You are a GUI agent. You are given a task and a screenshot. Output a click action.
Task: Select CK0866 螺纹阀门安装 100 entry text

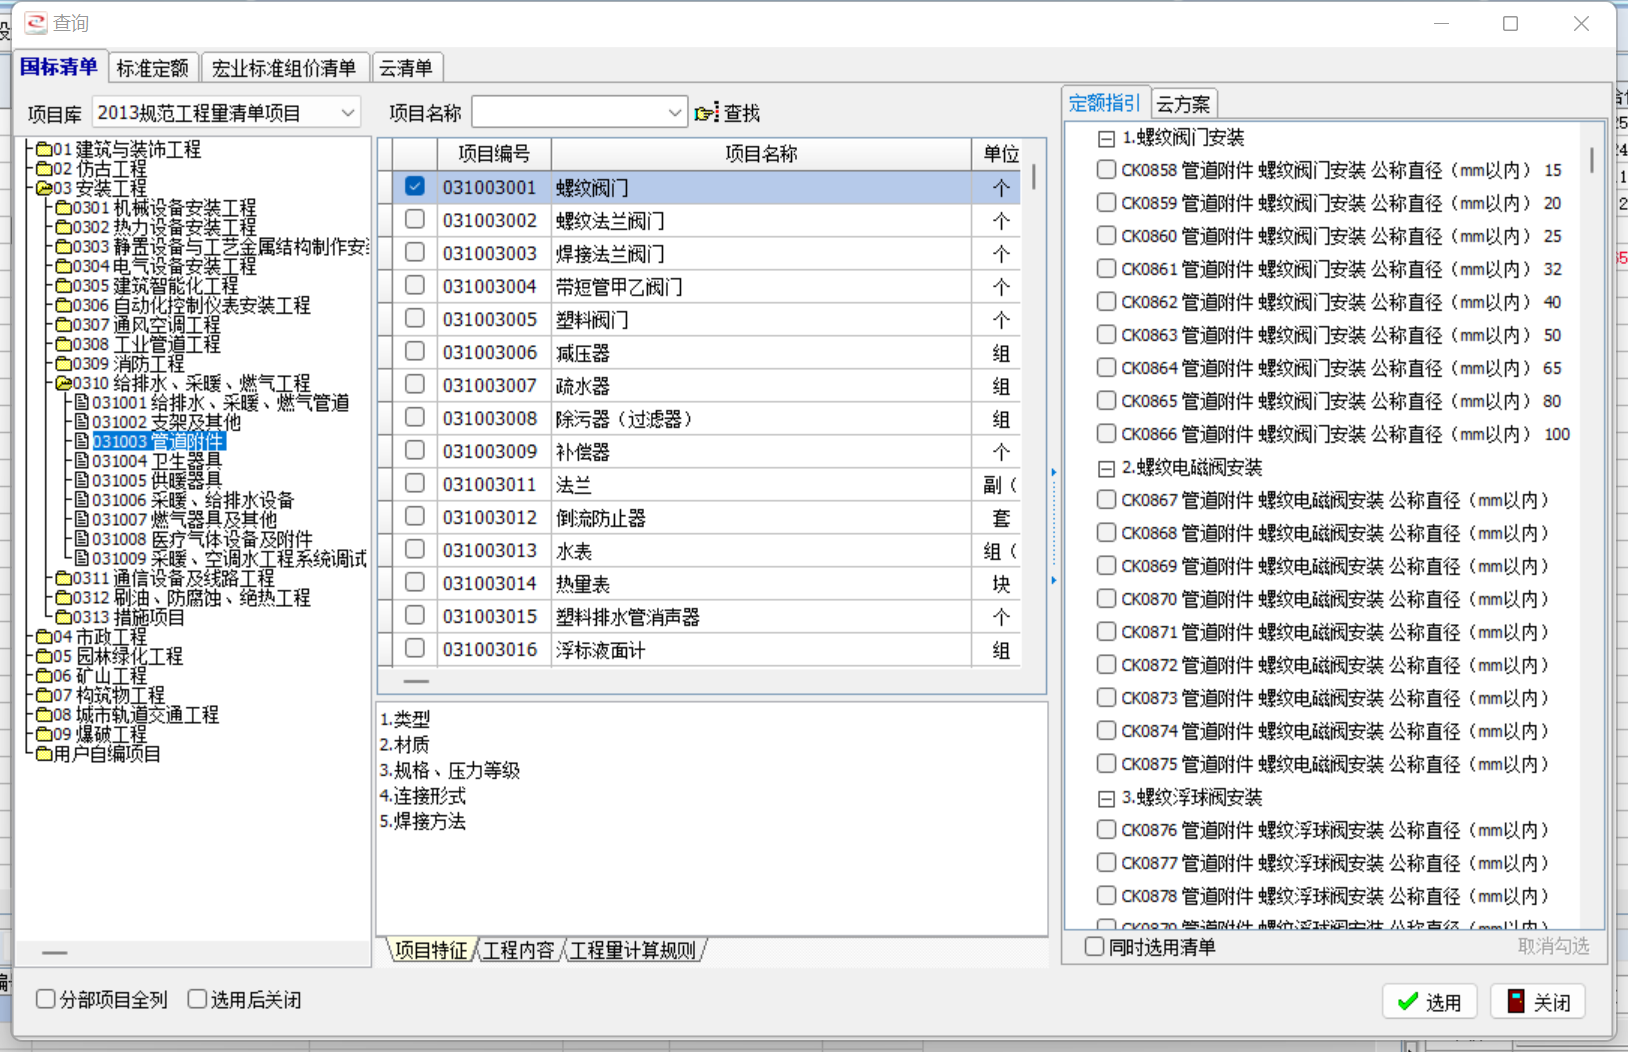1345,434
